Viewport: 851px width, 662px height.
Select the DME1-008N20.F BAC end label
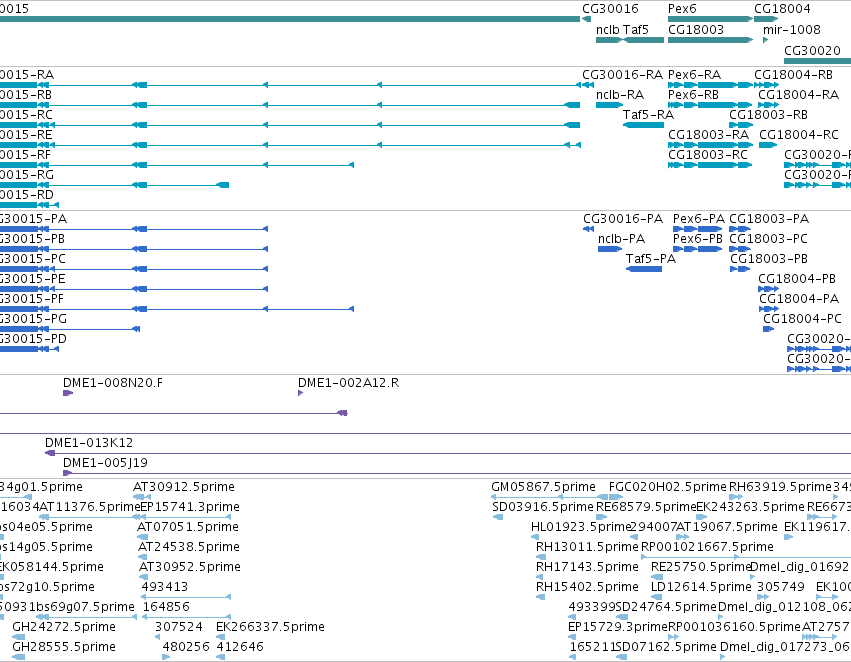[113, 383]
